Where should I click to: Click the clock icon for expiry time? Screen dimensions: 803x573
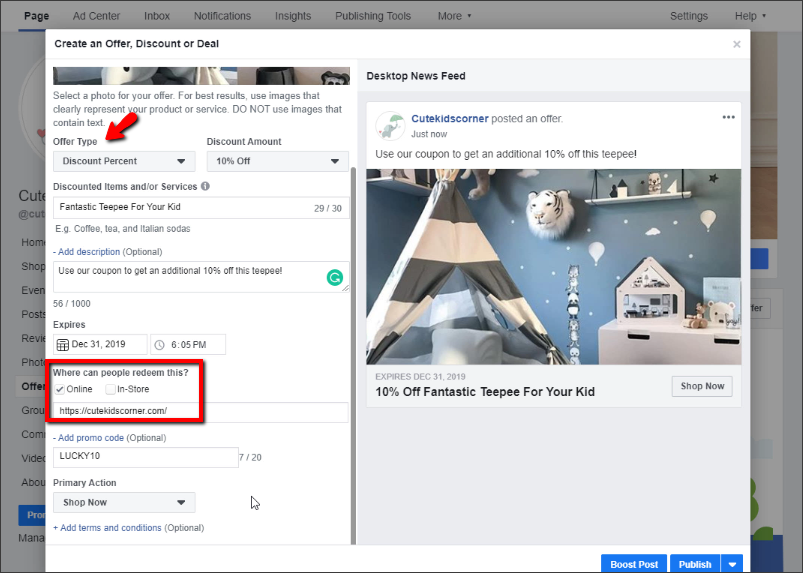tap(160, 345)
